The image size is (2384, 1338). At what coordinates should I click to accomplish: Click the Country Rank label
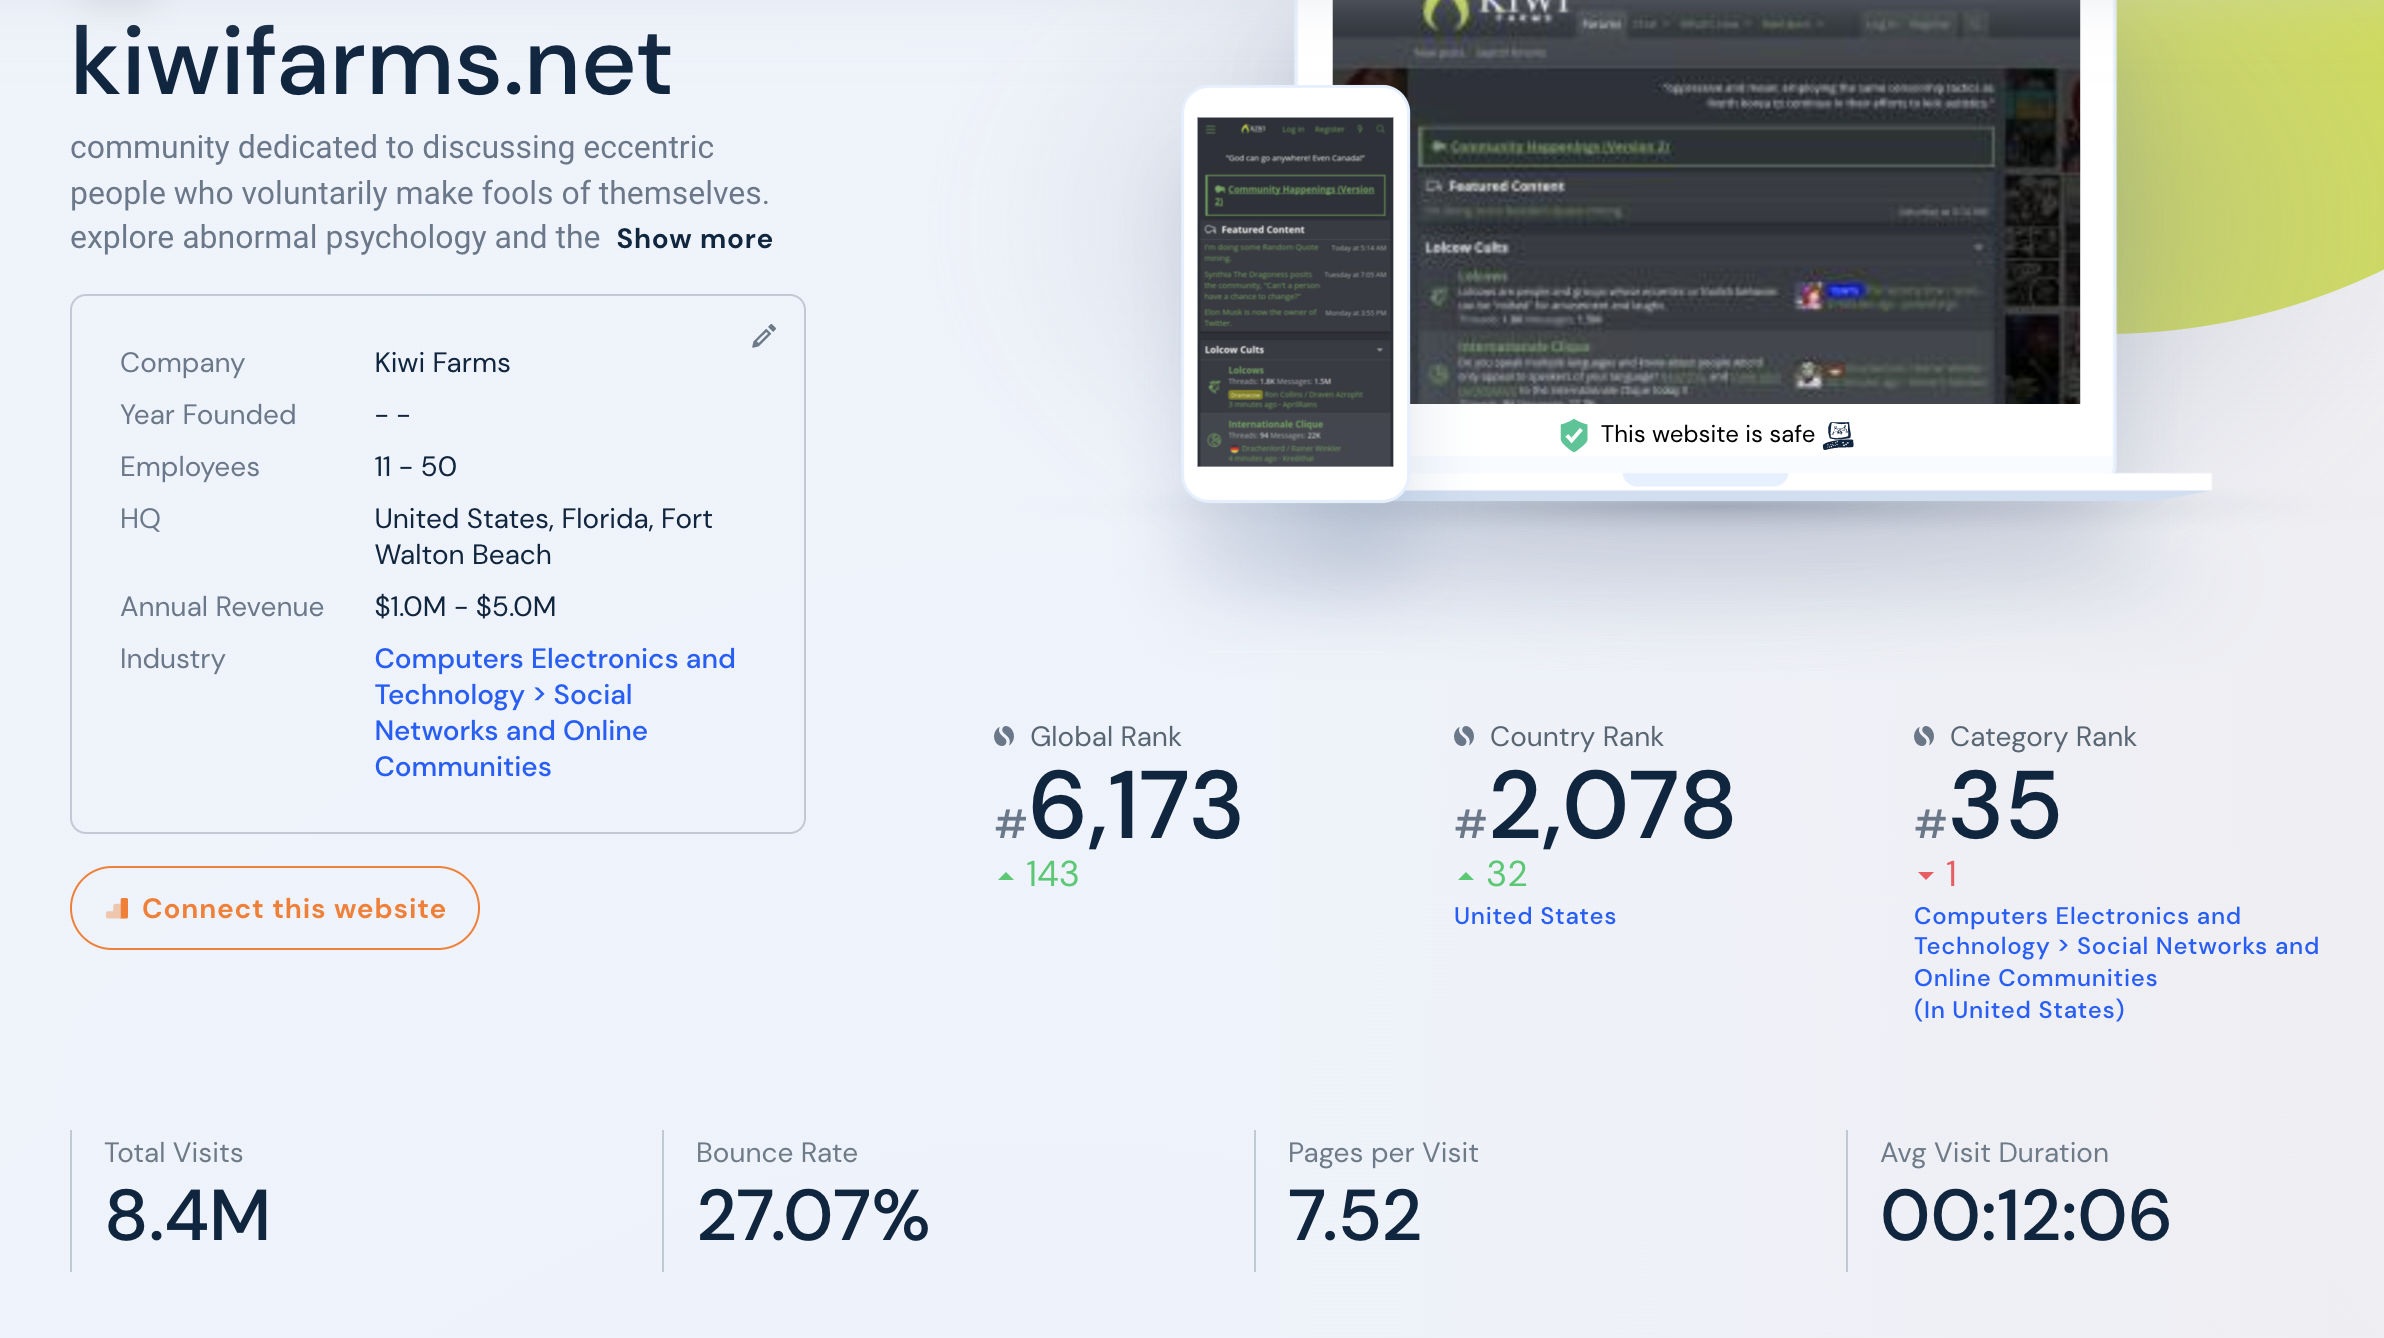coord(1576,737)
